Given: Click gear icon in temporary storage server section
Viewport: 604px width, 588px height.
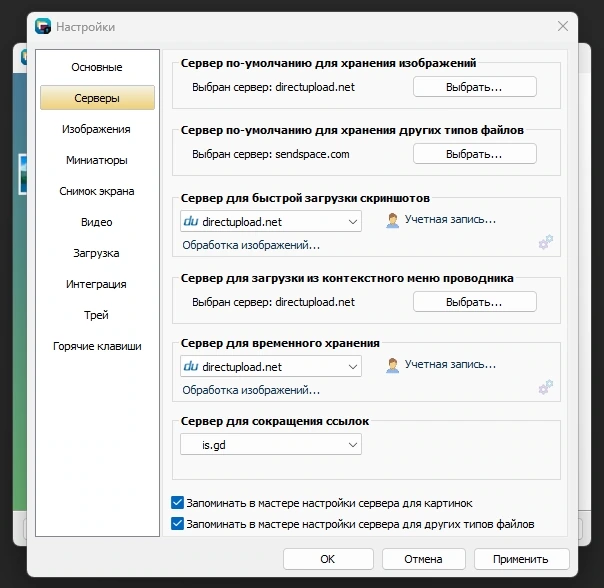Looking at the screenshot, I should 546,387.
